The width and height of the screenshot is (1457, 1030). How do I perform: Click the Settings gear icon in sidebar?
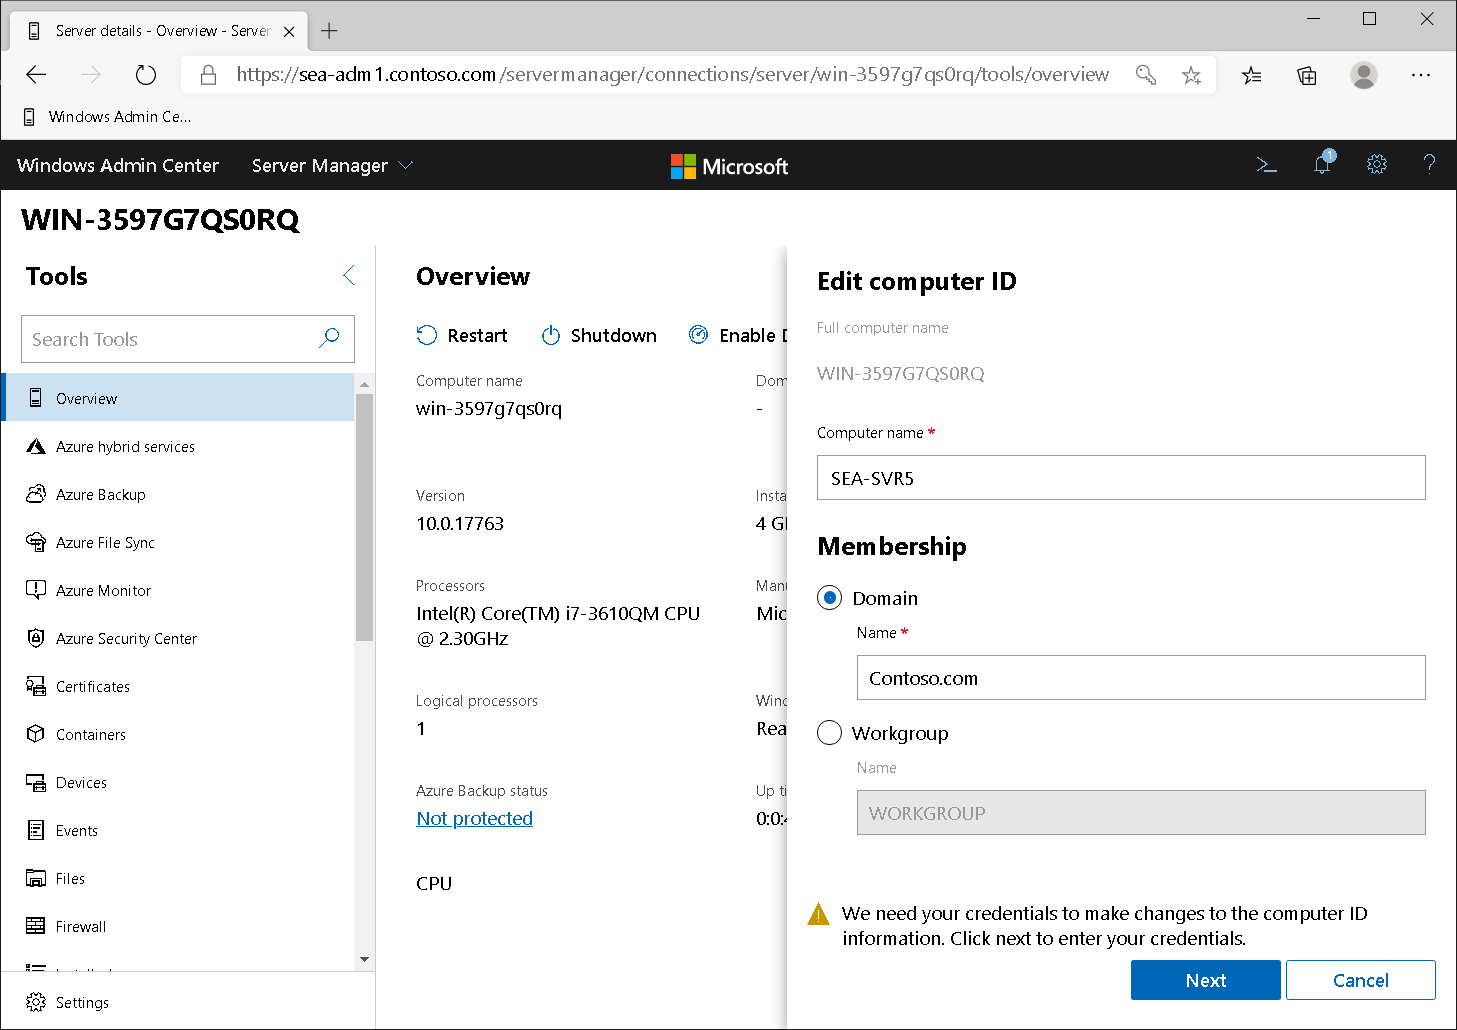(36, 1002)
